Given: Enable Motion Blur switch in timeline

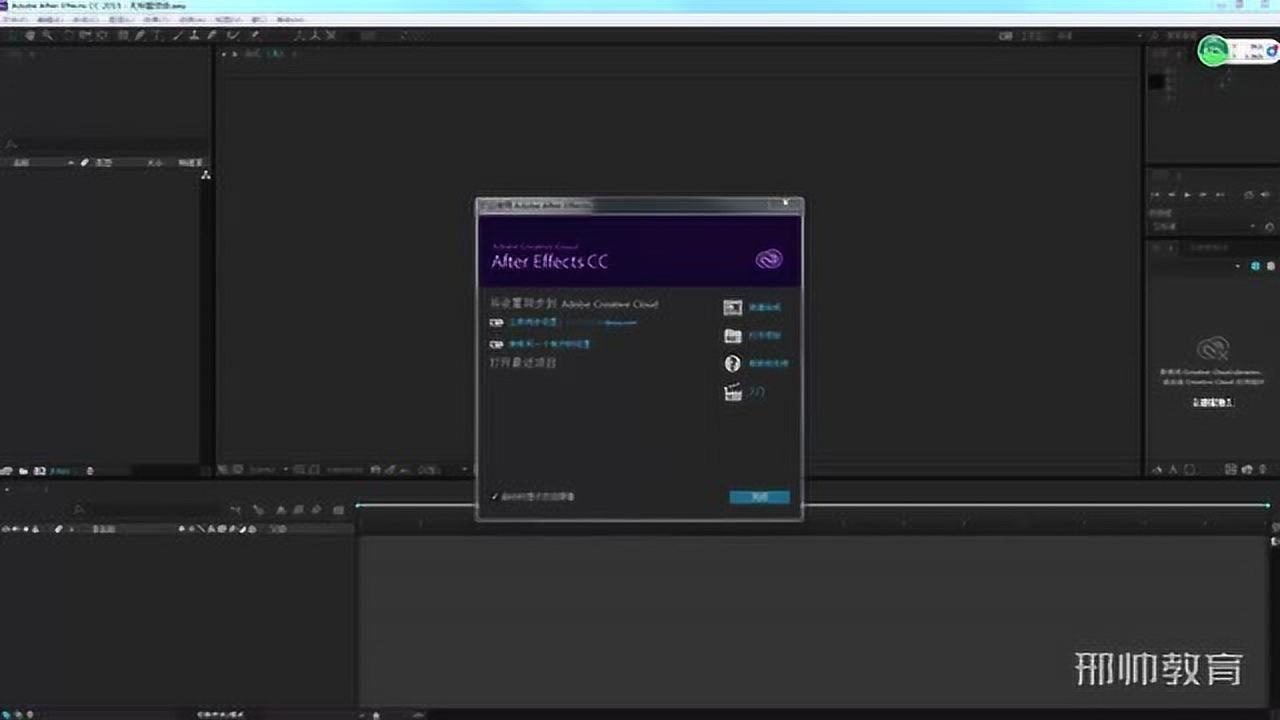Looking at the screenshot, I should (x=316, y=509).
